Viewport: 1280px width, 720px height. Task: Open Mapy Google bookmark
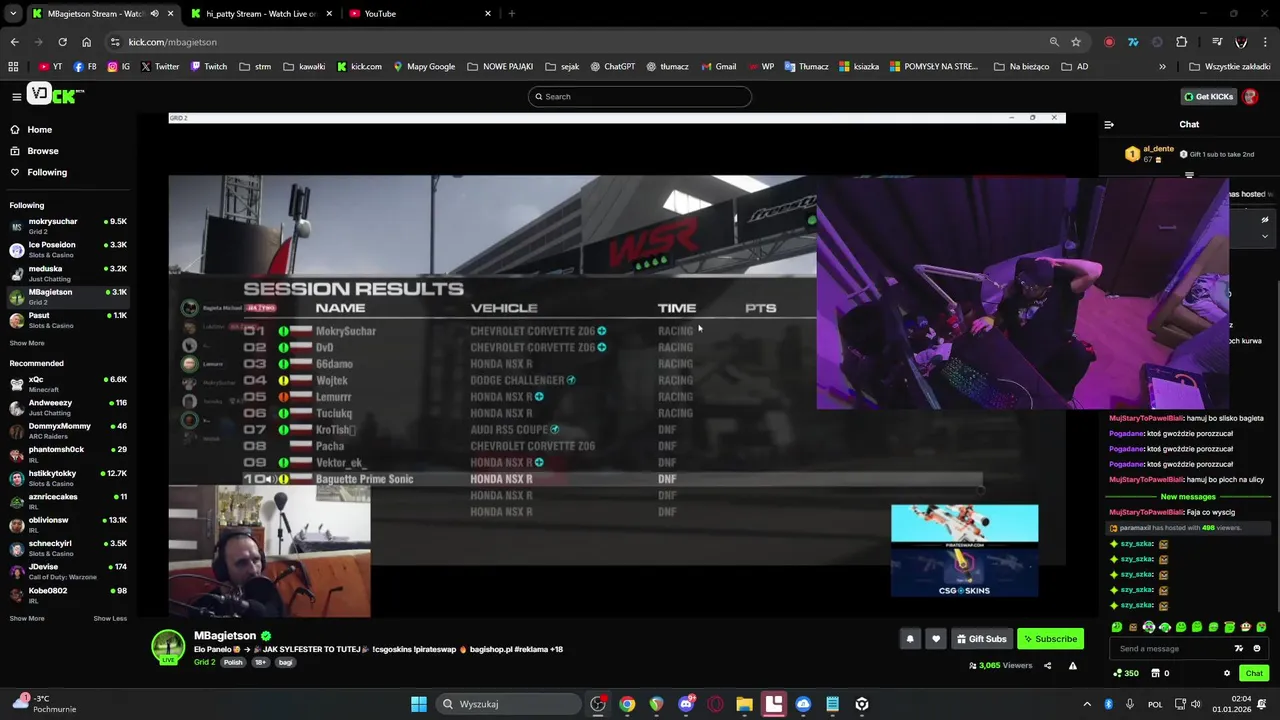[x=423, y=67]
